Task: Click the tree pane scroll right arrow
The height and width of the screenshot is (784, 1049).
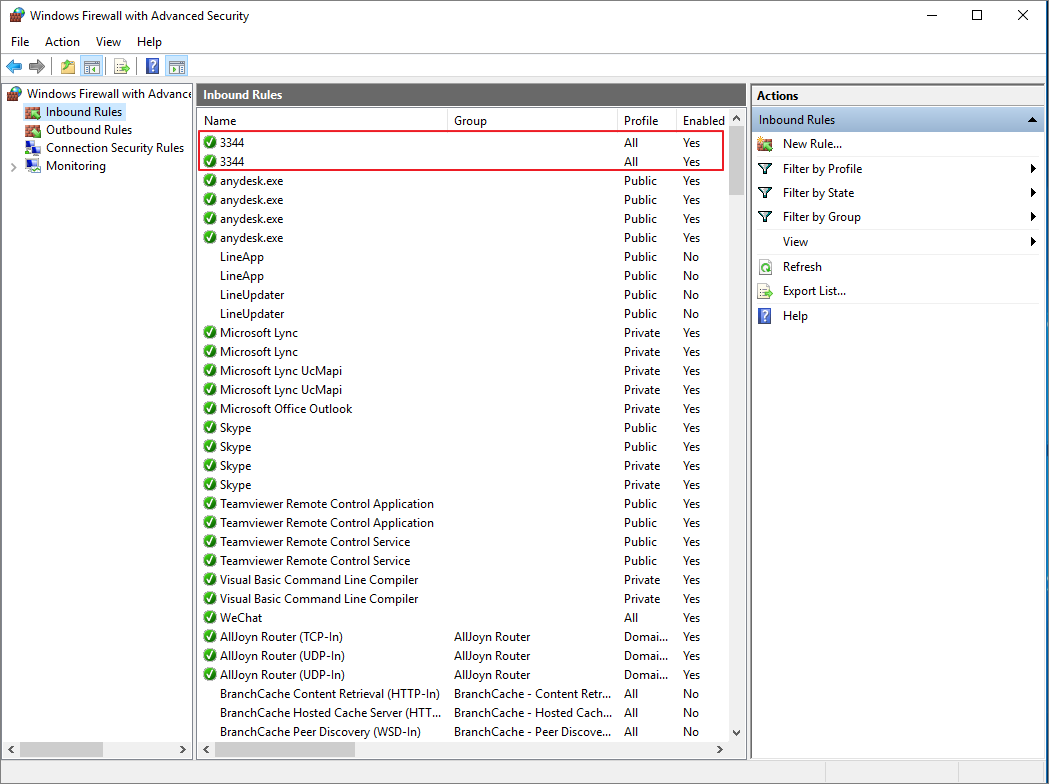Action: (x=183, y=750)
